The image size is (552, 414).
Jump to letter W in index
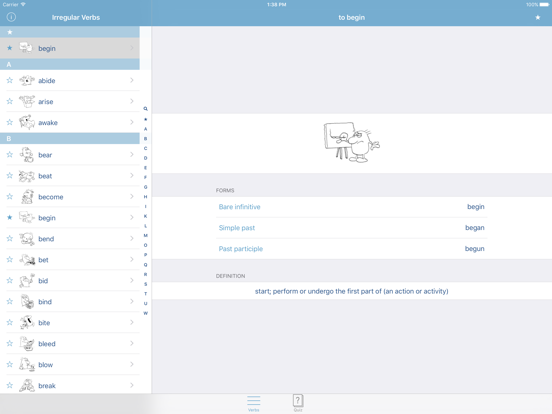[145, 313]
